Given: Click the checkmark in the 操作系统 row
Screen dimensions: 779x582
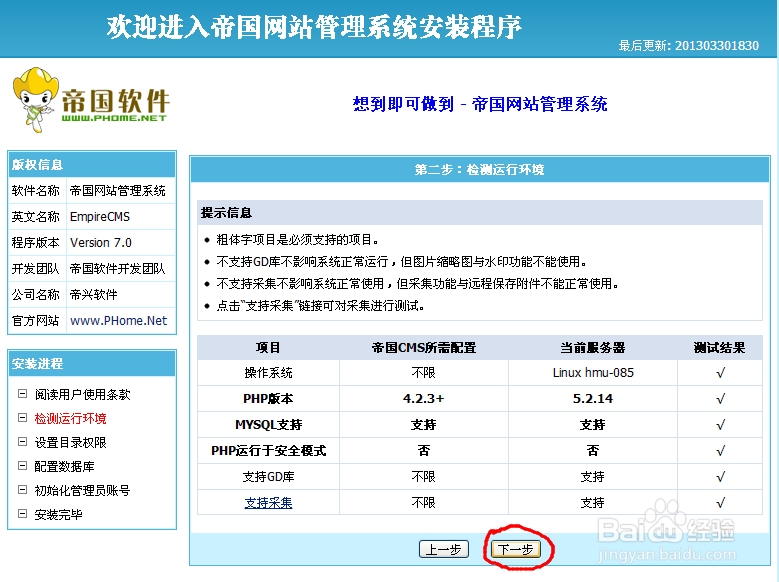Looking at the screenshot, I should [x=720, y=373].
